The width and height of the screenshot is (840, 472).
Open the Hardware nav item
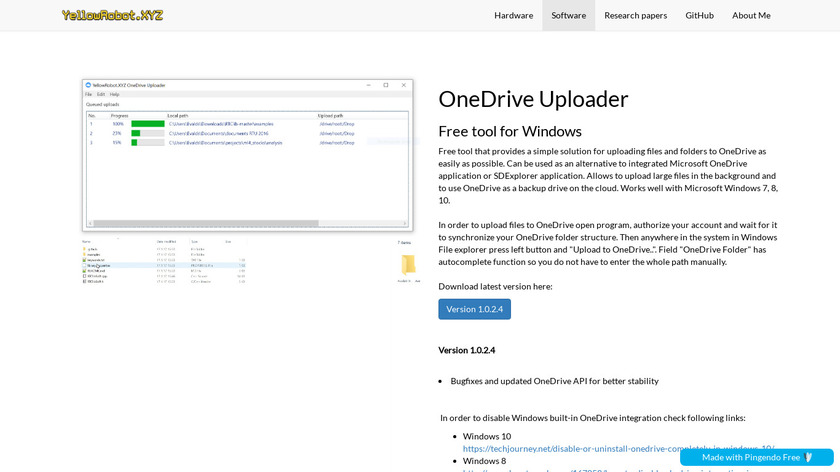coord(513,15)
